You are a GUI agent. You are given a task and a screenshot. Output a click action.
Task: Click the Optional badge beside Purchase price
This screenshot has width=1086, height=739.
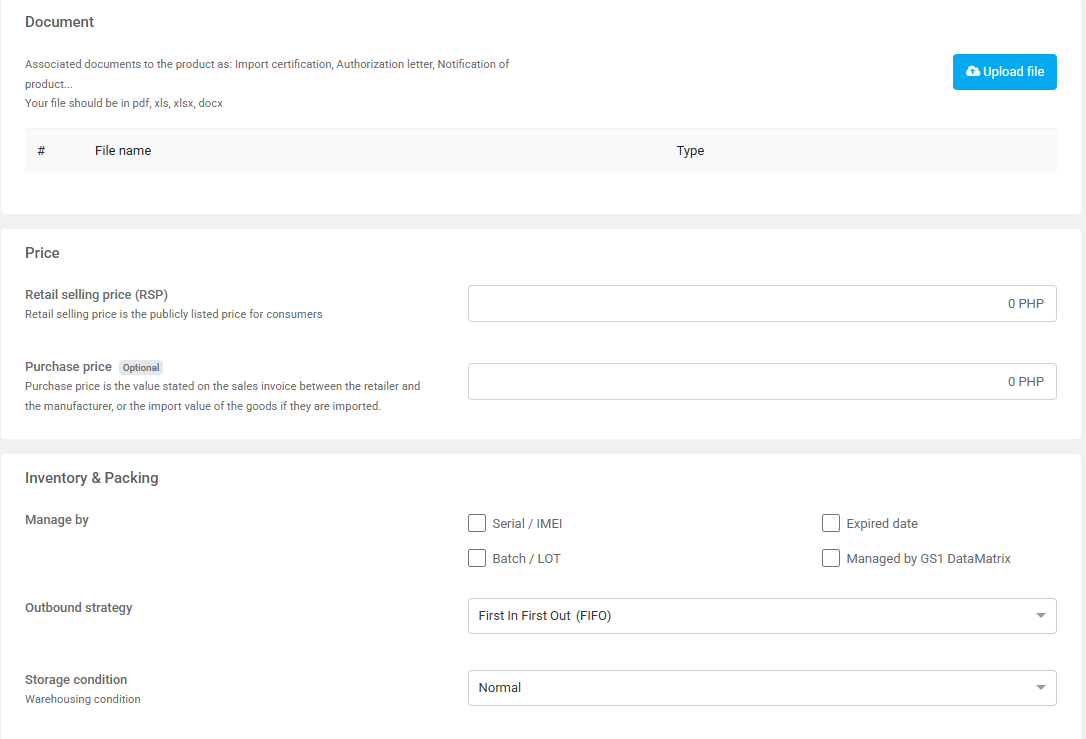click(141, 368)
